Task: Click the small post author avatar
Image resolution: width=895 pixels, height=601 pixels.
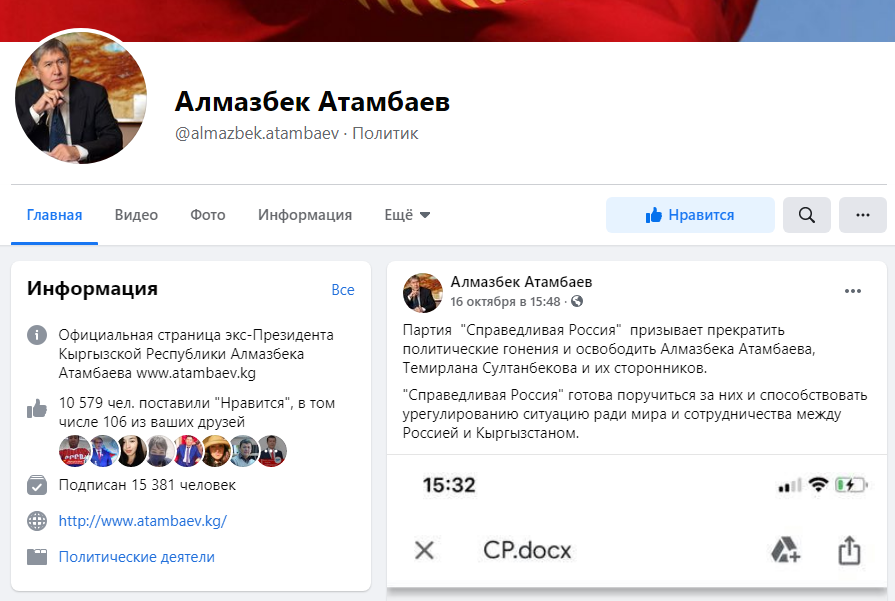Action: click(x=423, y=292)
